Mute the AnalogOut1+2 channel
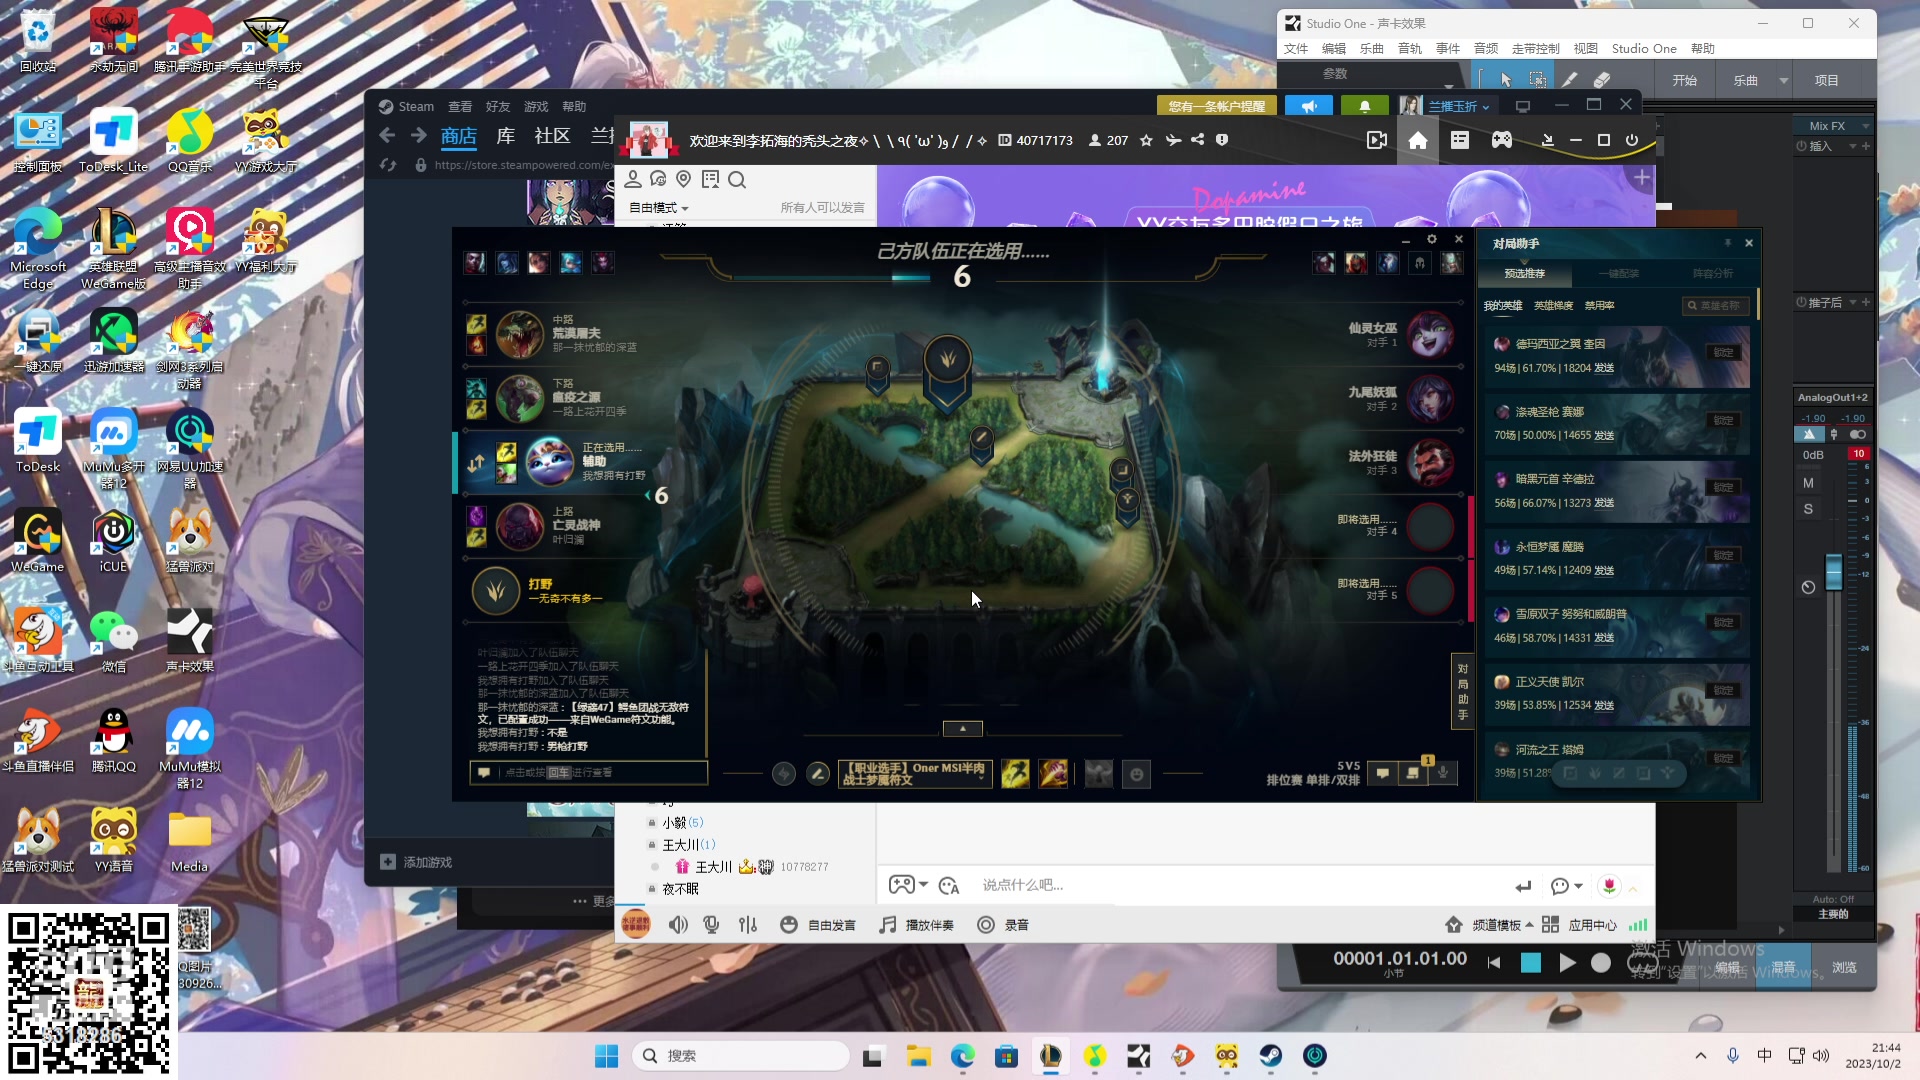The image size is (1920, 1080). tap(1808, 483)
